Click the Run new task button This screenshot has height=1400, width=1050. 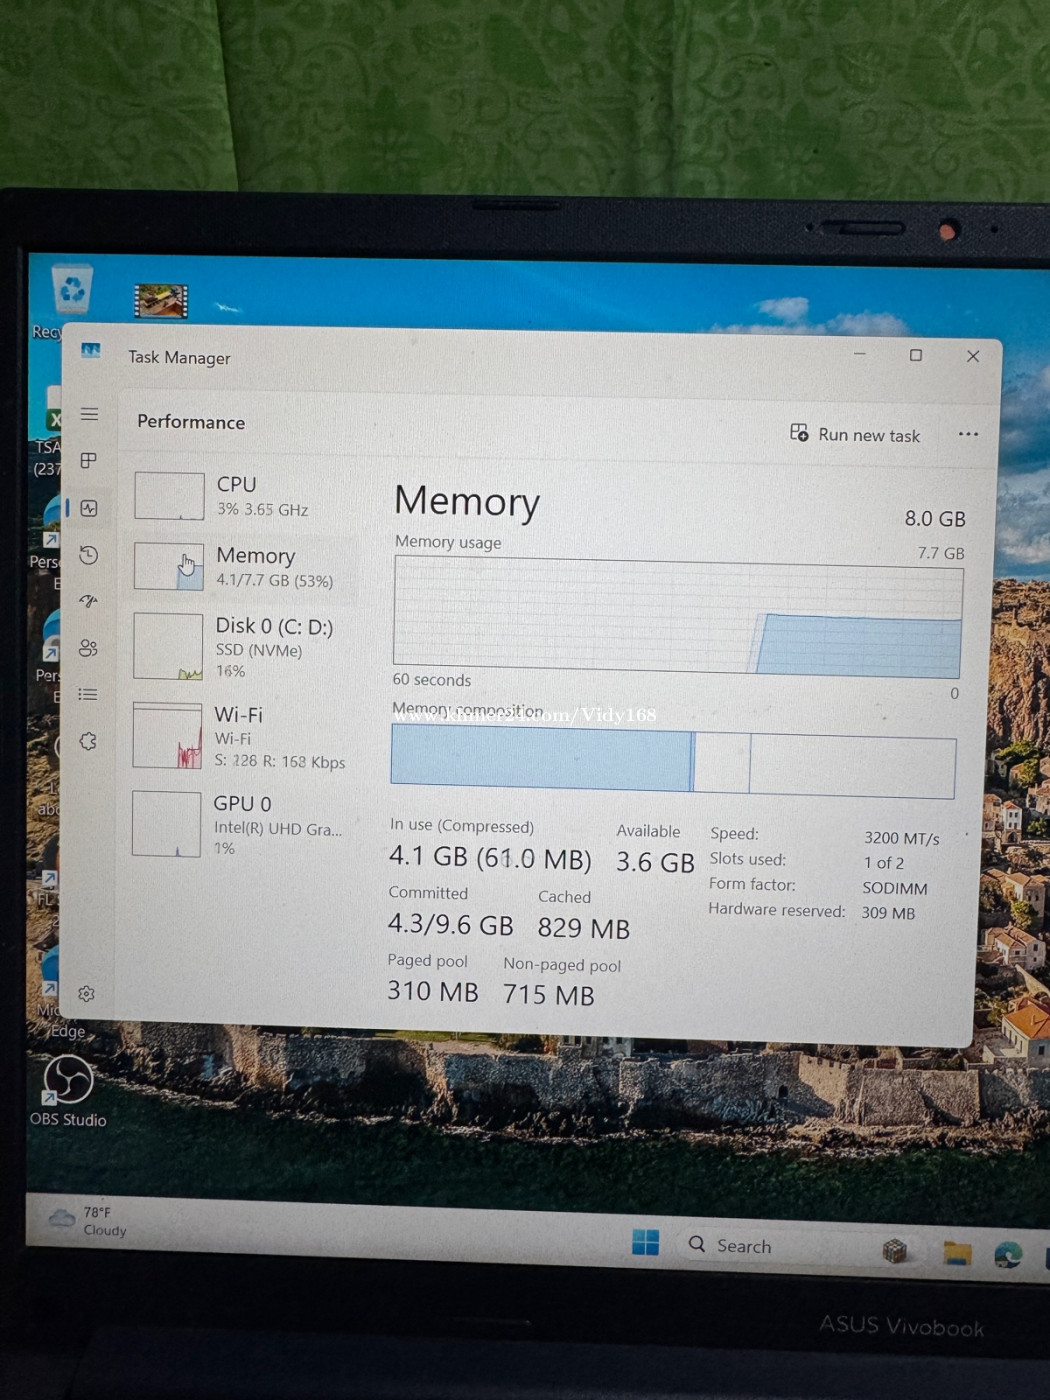[855, 434]
